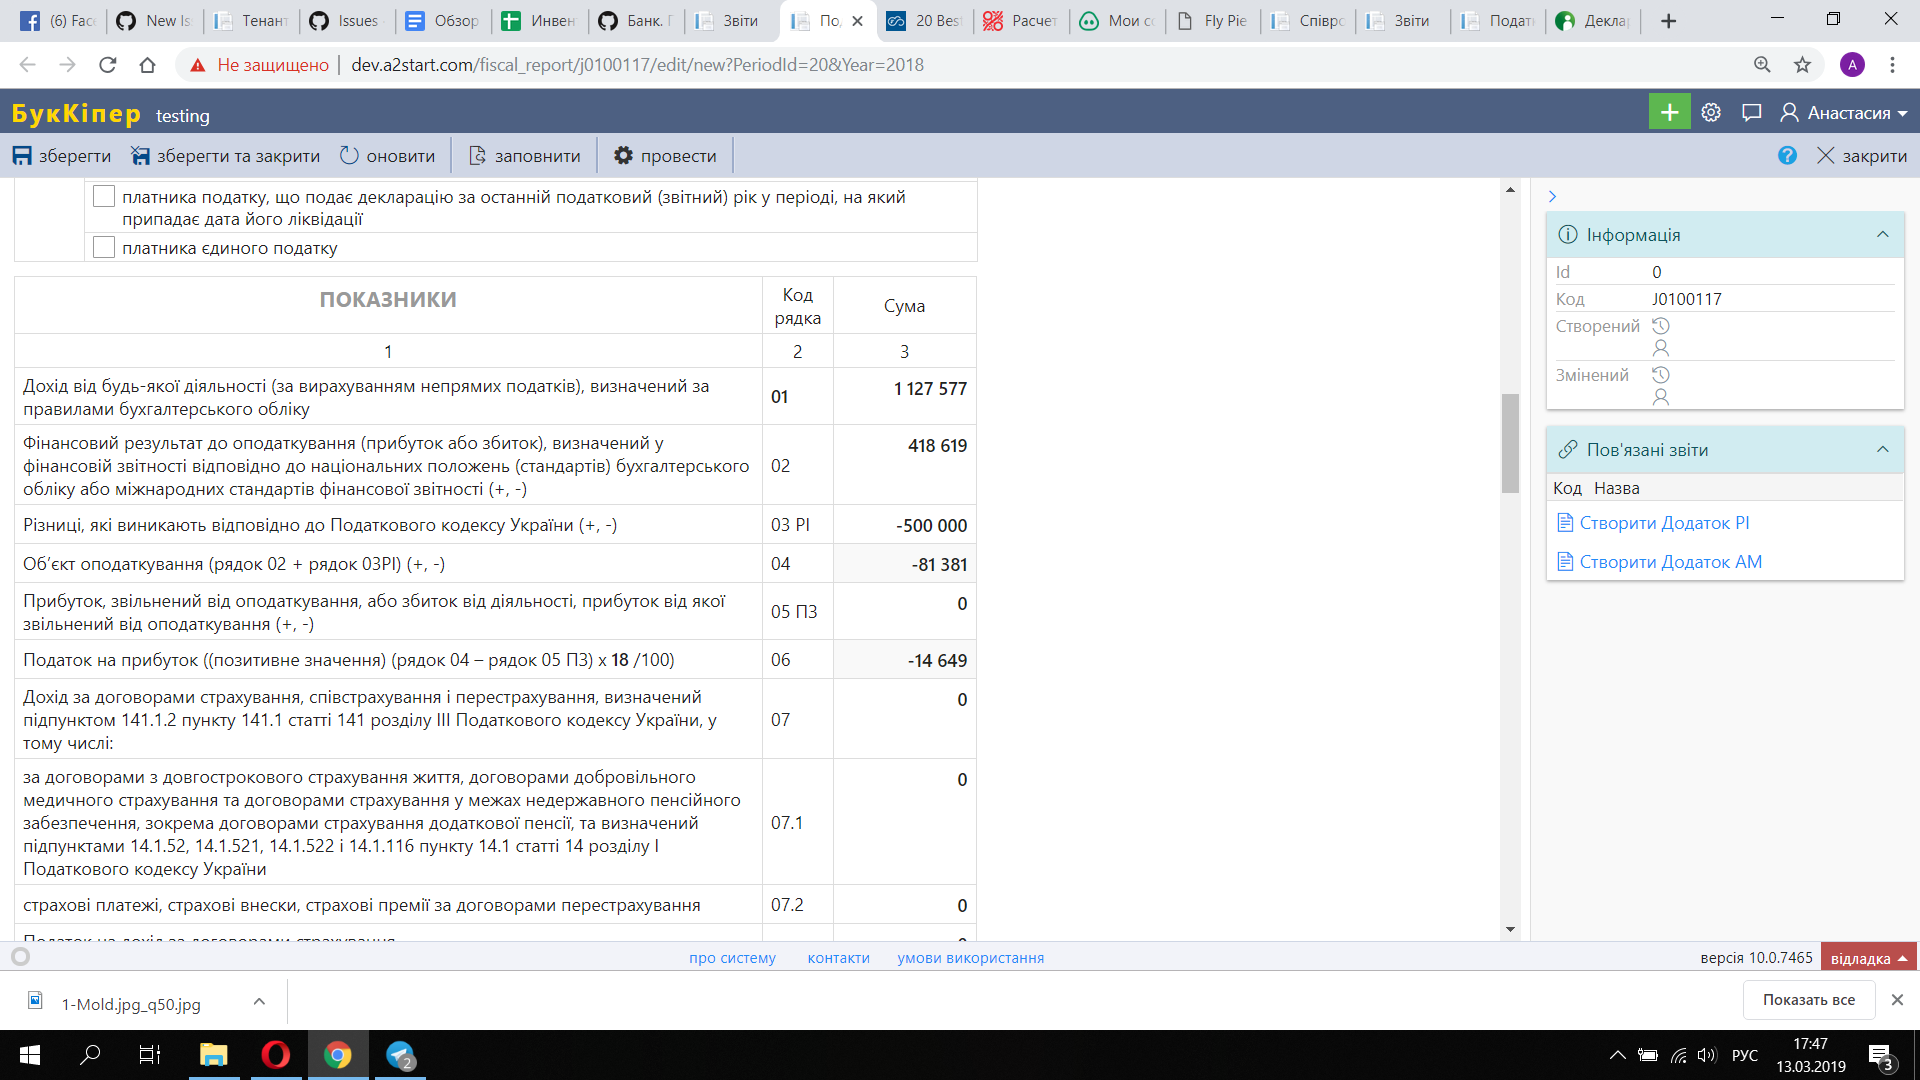Check платника єдиного податку checkbox

(104, 247)
